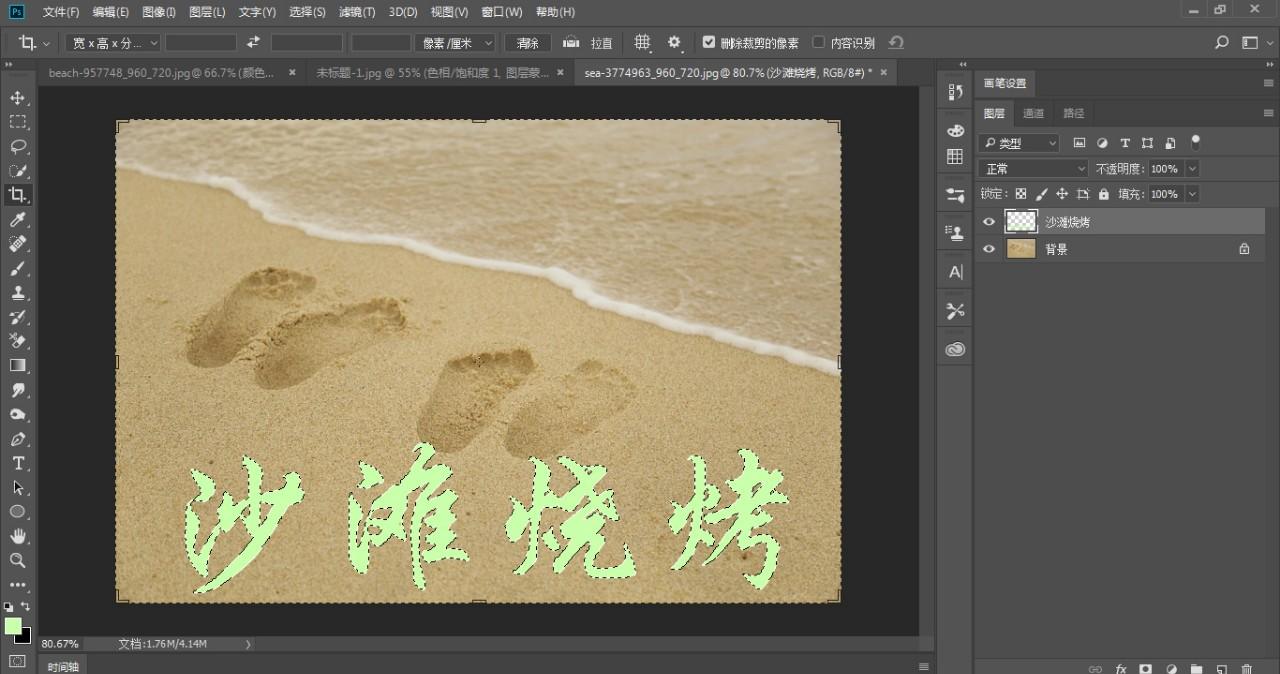Viewport: 1280px width, 674px height.
Task: Select the Quick Selection tool
Action: click(x=18, y=171)
